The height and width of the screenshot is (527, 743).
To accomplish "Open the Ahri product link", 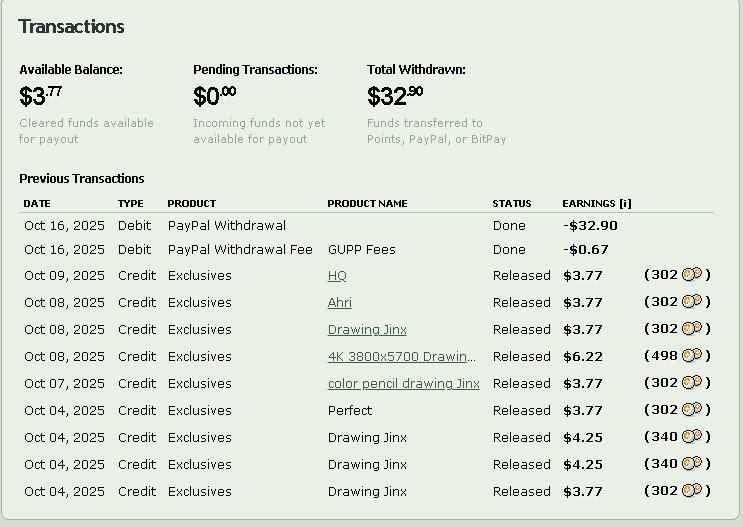I will tap(339, 303).
